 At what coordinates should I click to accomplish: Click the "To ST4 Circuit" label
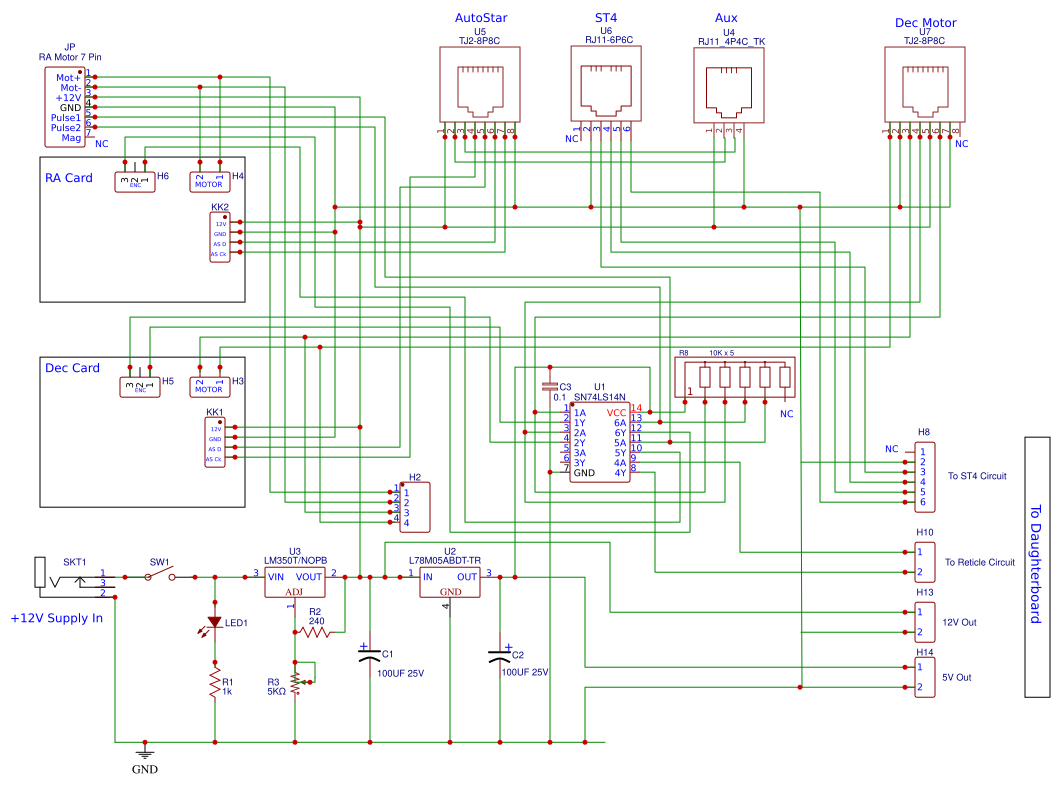tap(977, 476)
